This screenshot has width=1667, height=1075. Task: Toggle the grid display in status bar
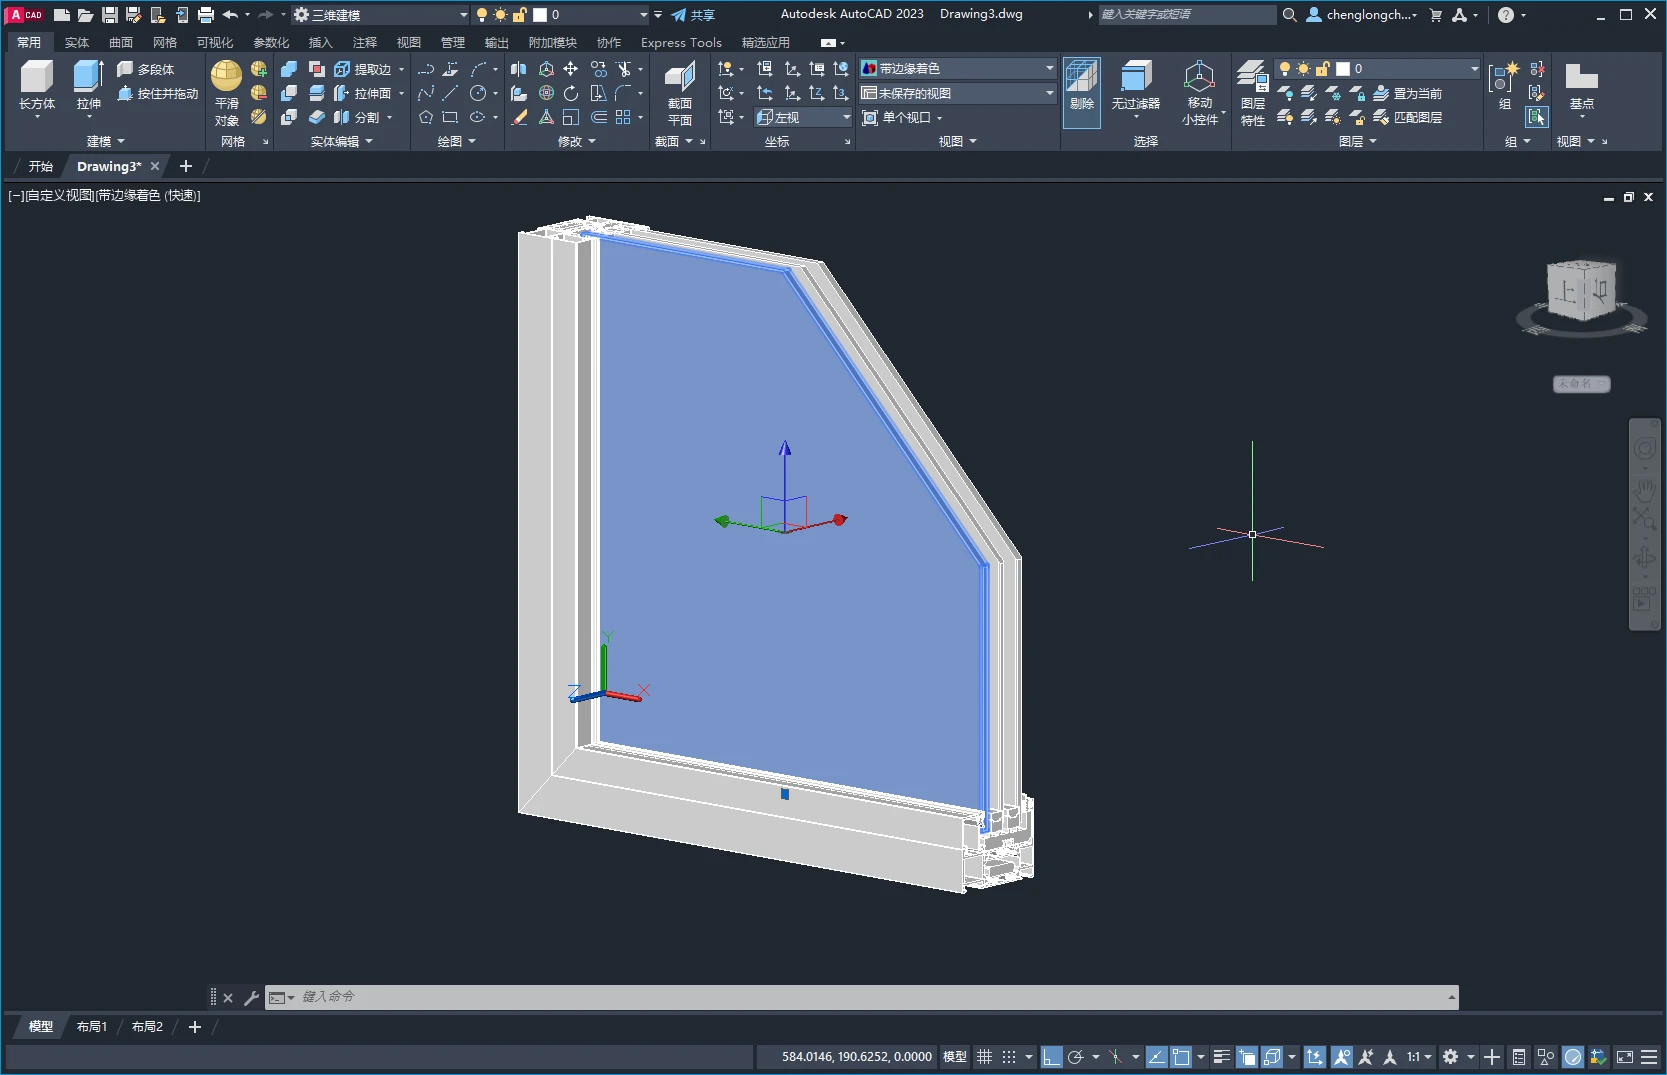985,1057
